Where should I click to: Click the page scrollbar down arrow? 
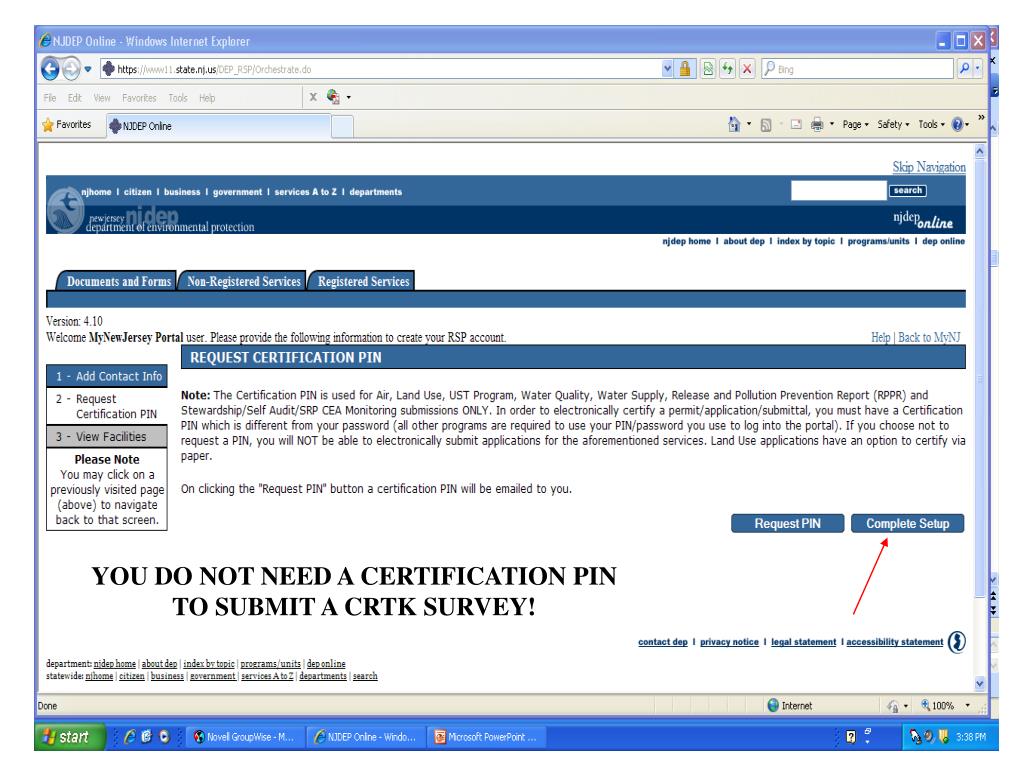coord(980,684)
